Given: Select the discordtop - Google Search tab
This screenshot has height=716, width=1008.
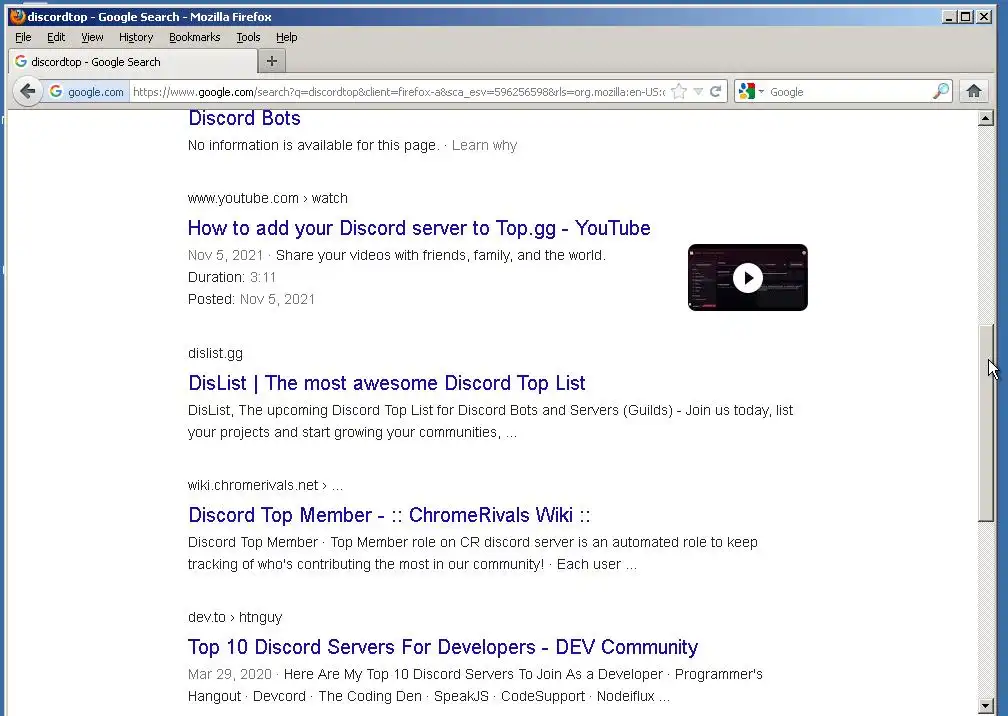Looking at the screenshot, I should tap(133, 62).
